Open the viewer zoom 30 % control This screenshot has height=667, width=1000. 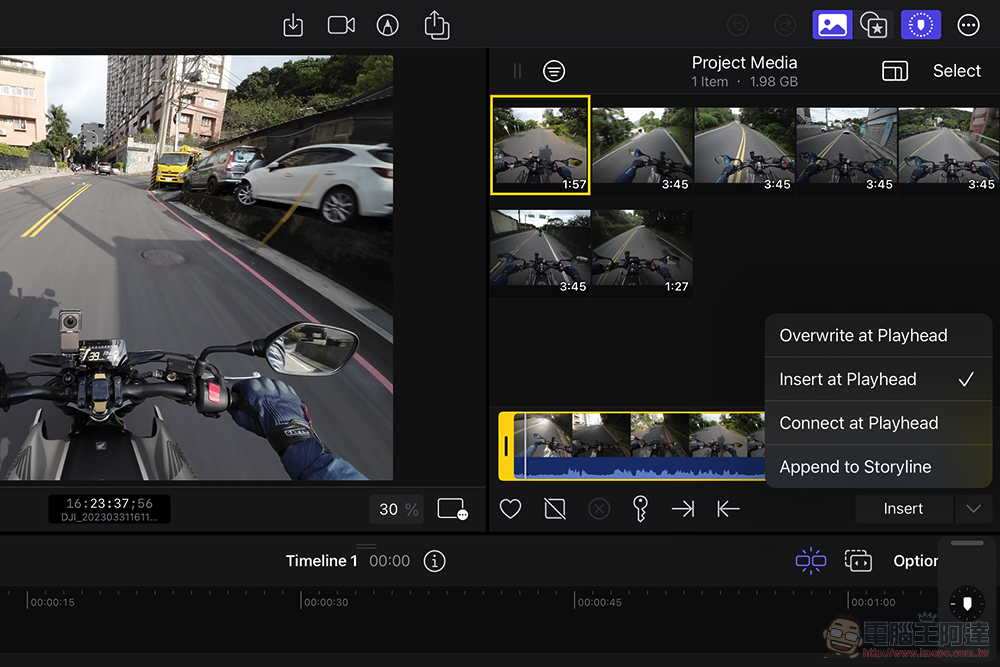click(397, 509)
